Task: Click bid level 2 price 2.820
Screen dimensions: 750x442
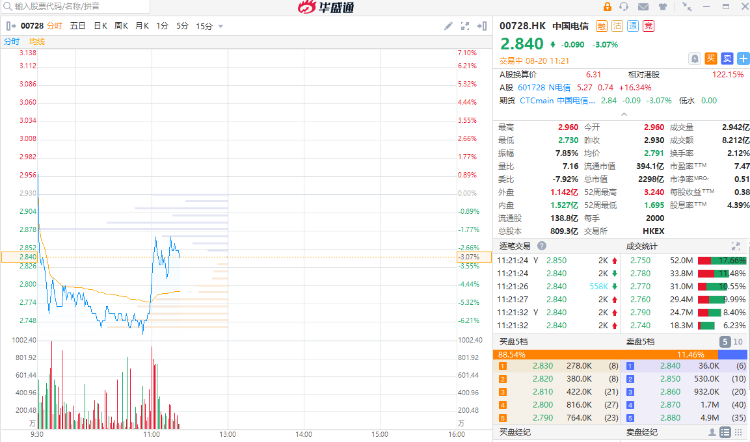Action: coord(543,379)
